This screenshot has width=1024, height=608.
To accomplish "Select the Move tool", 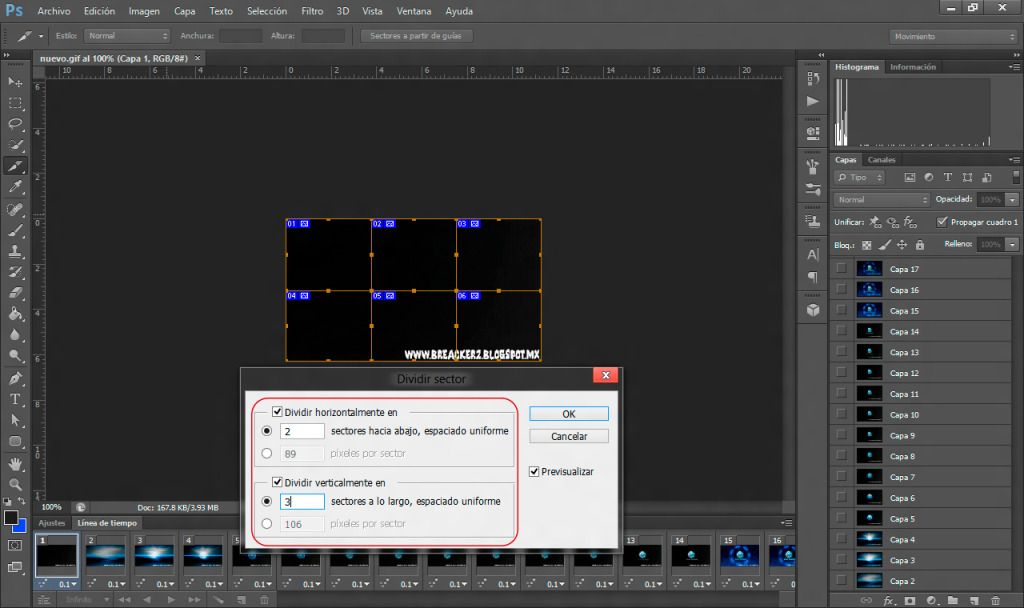I will 15,82.
